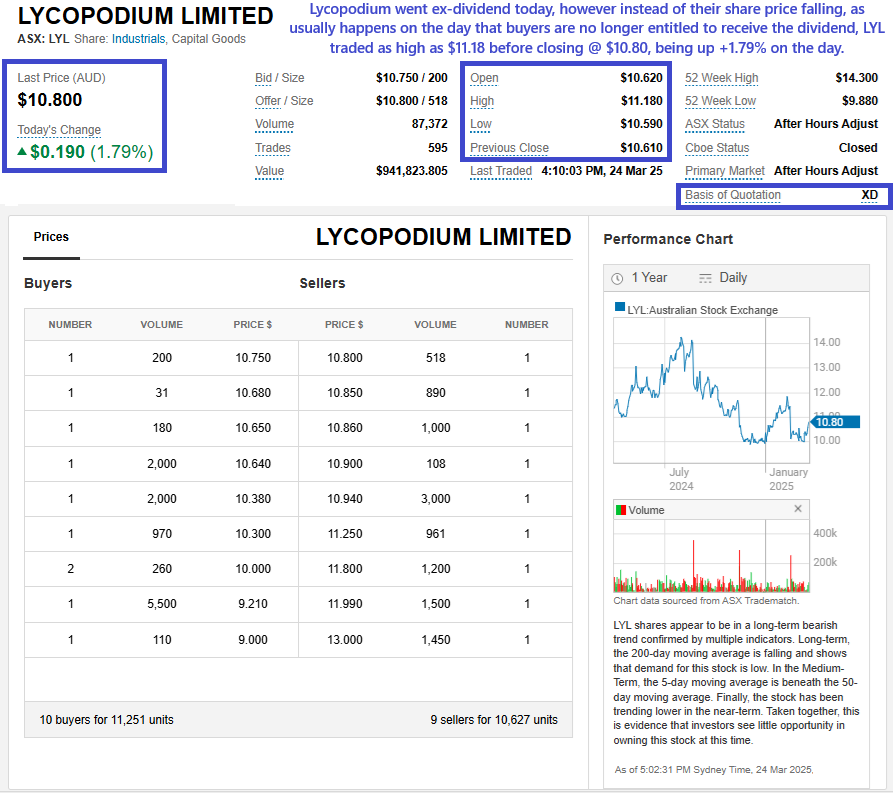Screen dimensions: 893x793
Task: Click the buy price 10.300 cell
Action: [x=253, y=534]
